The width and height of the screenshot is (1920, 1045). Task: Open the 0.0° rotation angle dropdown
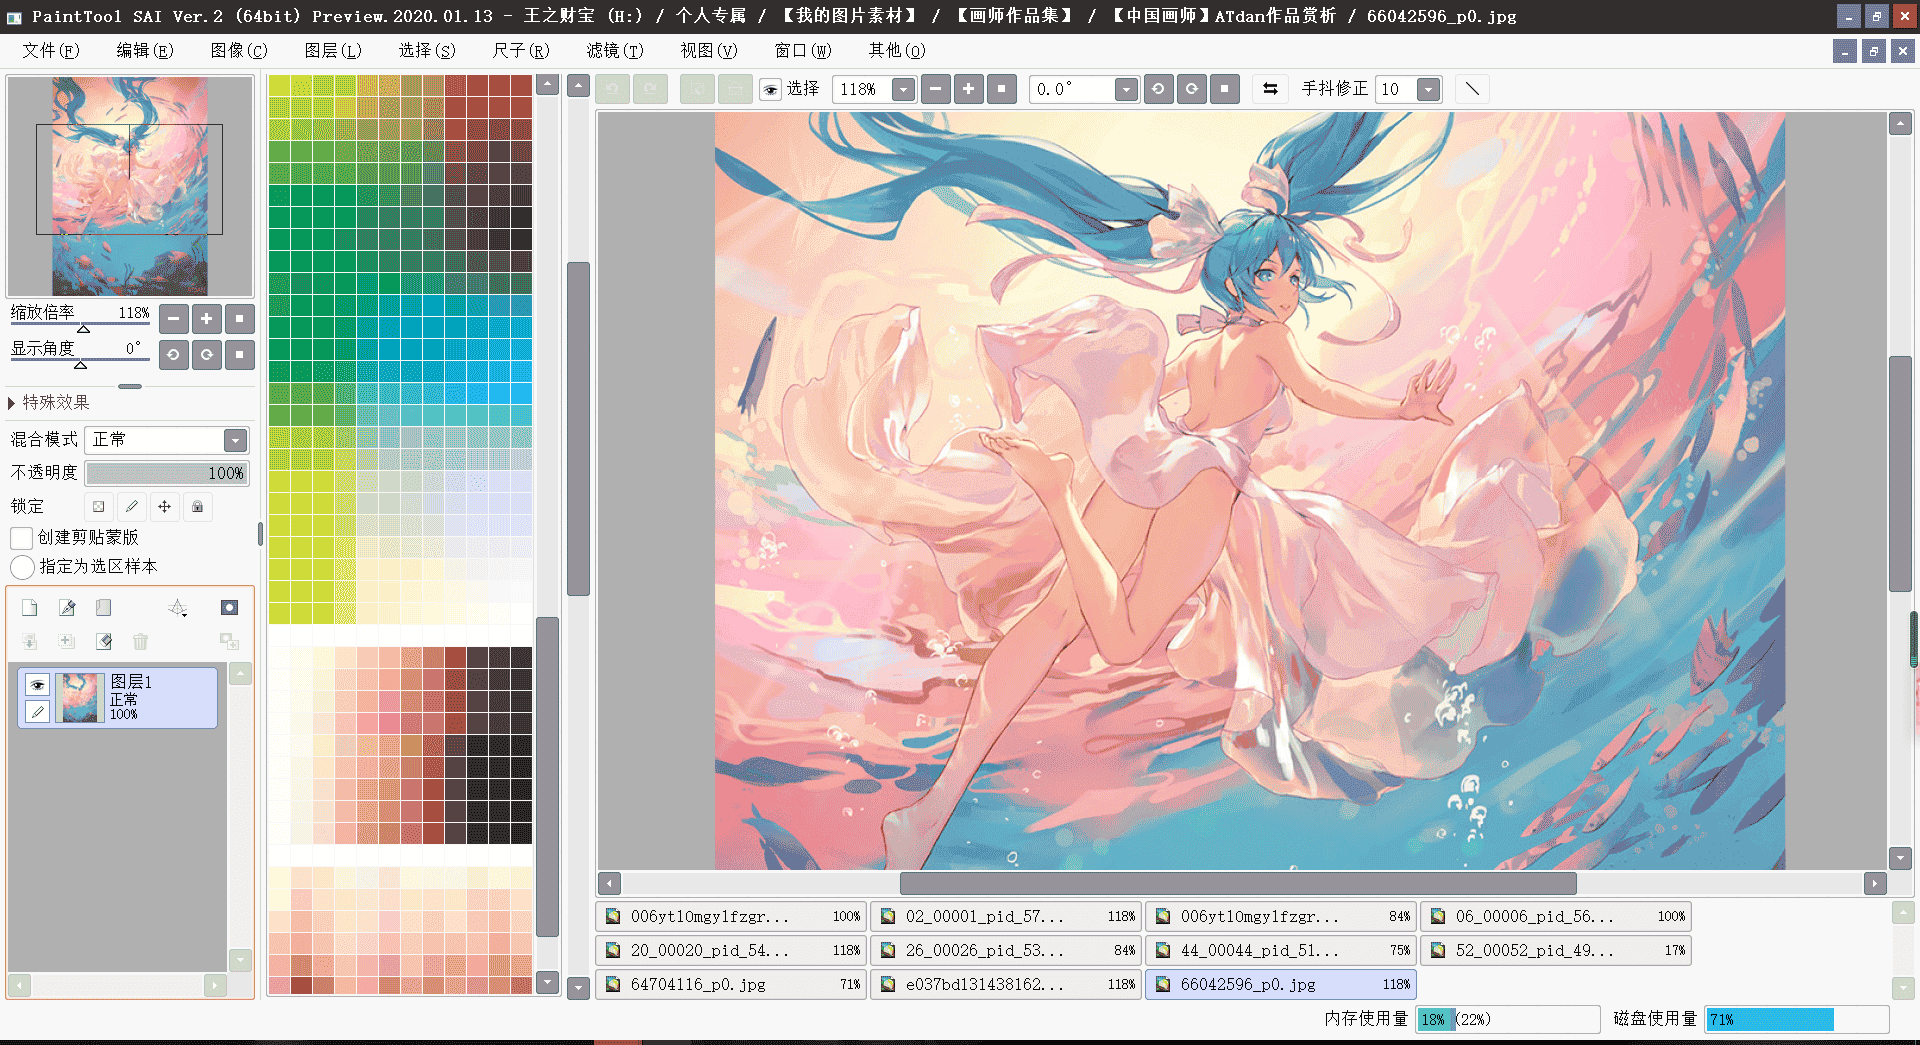(x=1126, y=90)
